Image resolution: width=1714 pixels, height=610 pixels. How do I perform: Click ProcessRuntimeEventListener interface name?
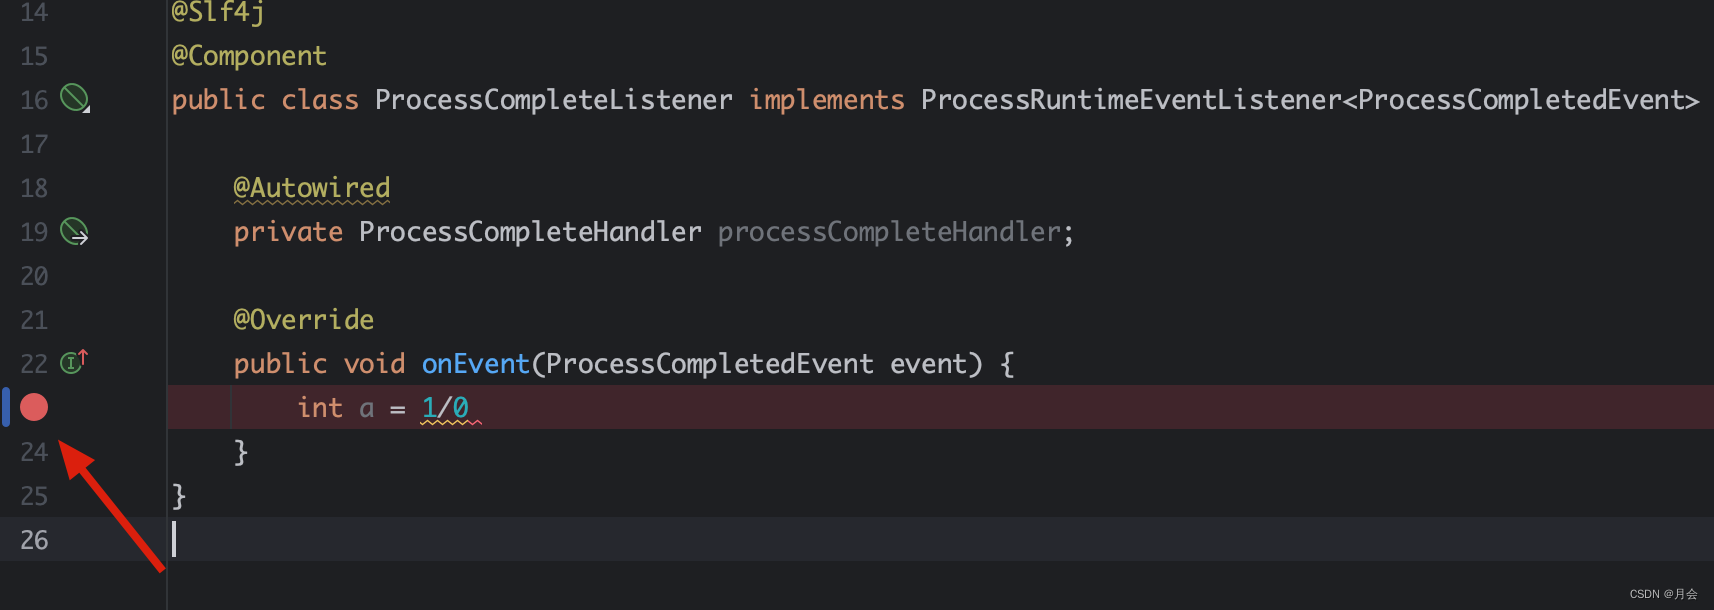pyautogui.click(x=1130, y=100)
